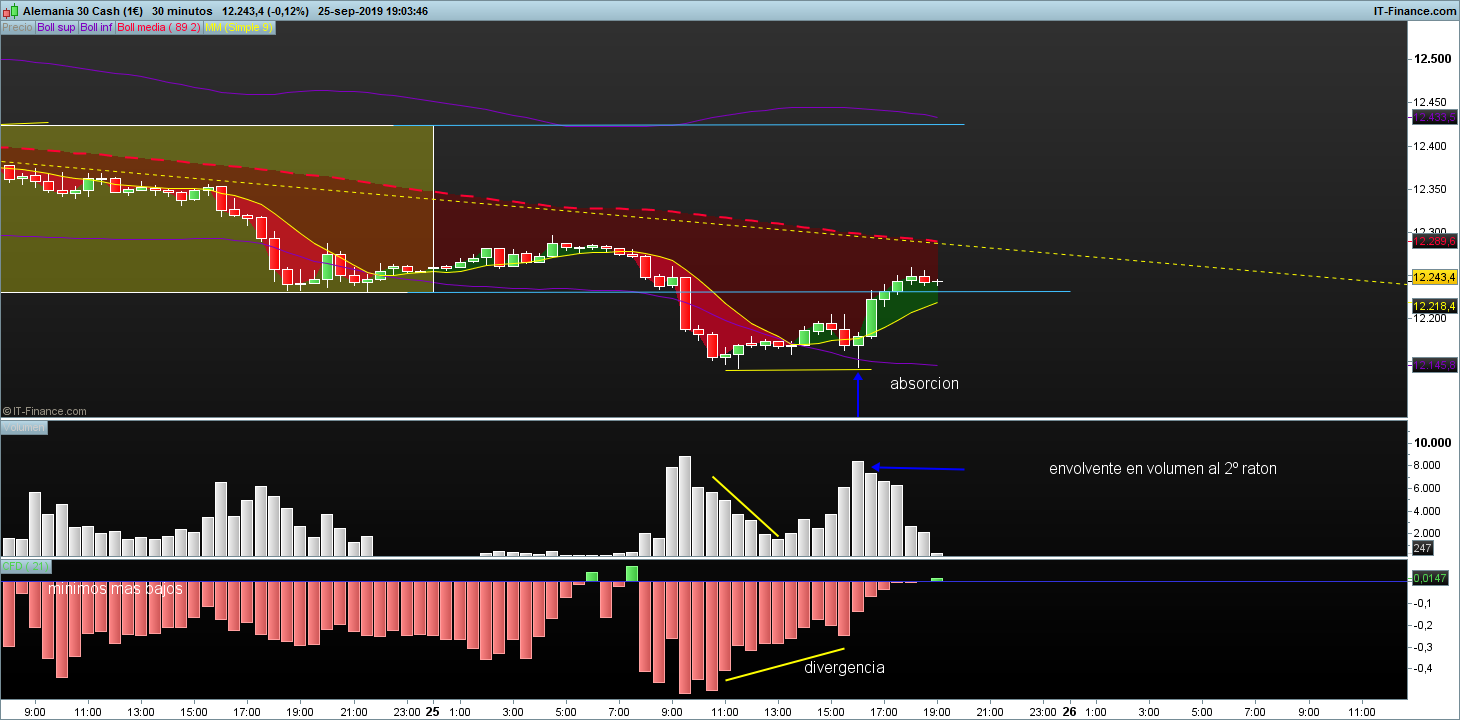Select the Boll inf indicator label
The height and width of the screenshot is (720, 1460).
(97, 28)
